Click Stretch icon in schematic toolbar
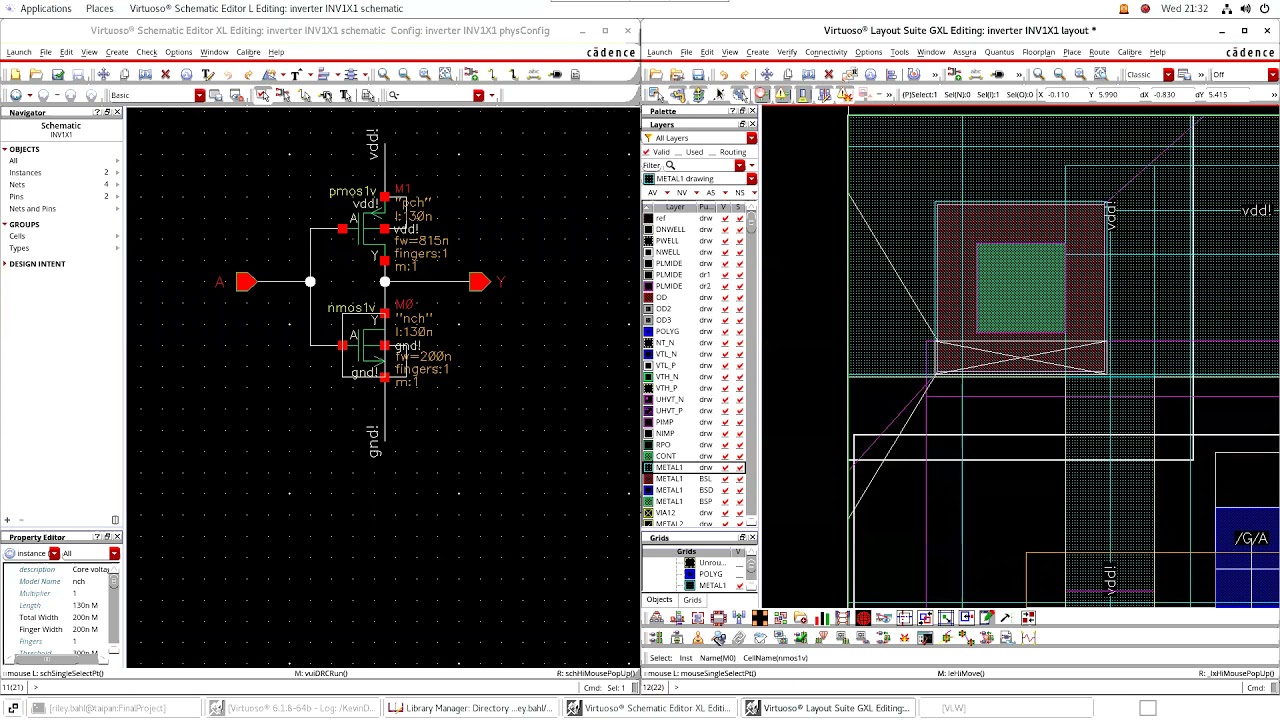1280x720 pixels. pyautogui.click(x=145, y=74)
